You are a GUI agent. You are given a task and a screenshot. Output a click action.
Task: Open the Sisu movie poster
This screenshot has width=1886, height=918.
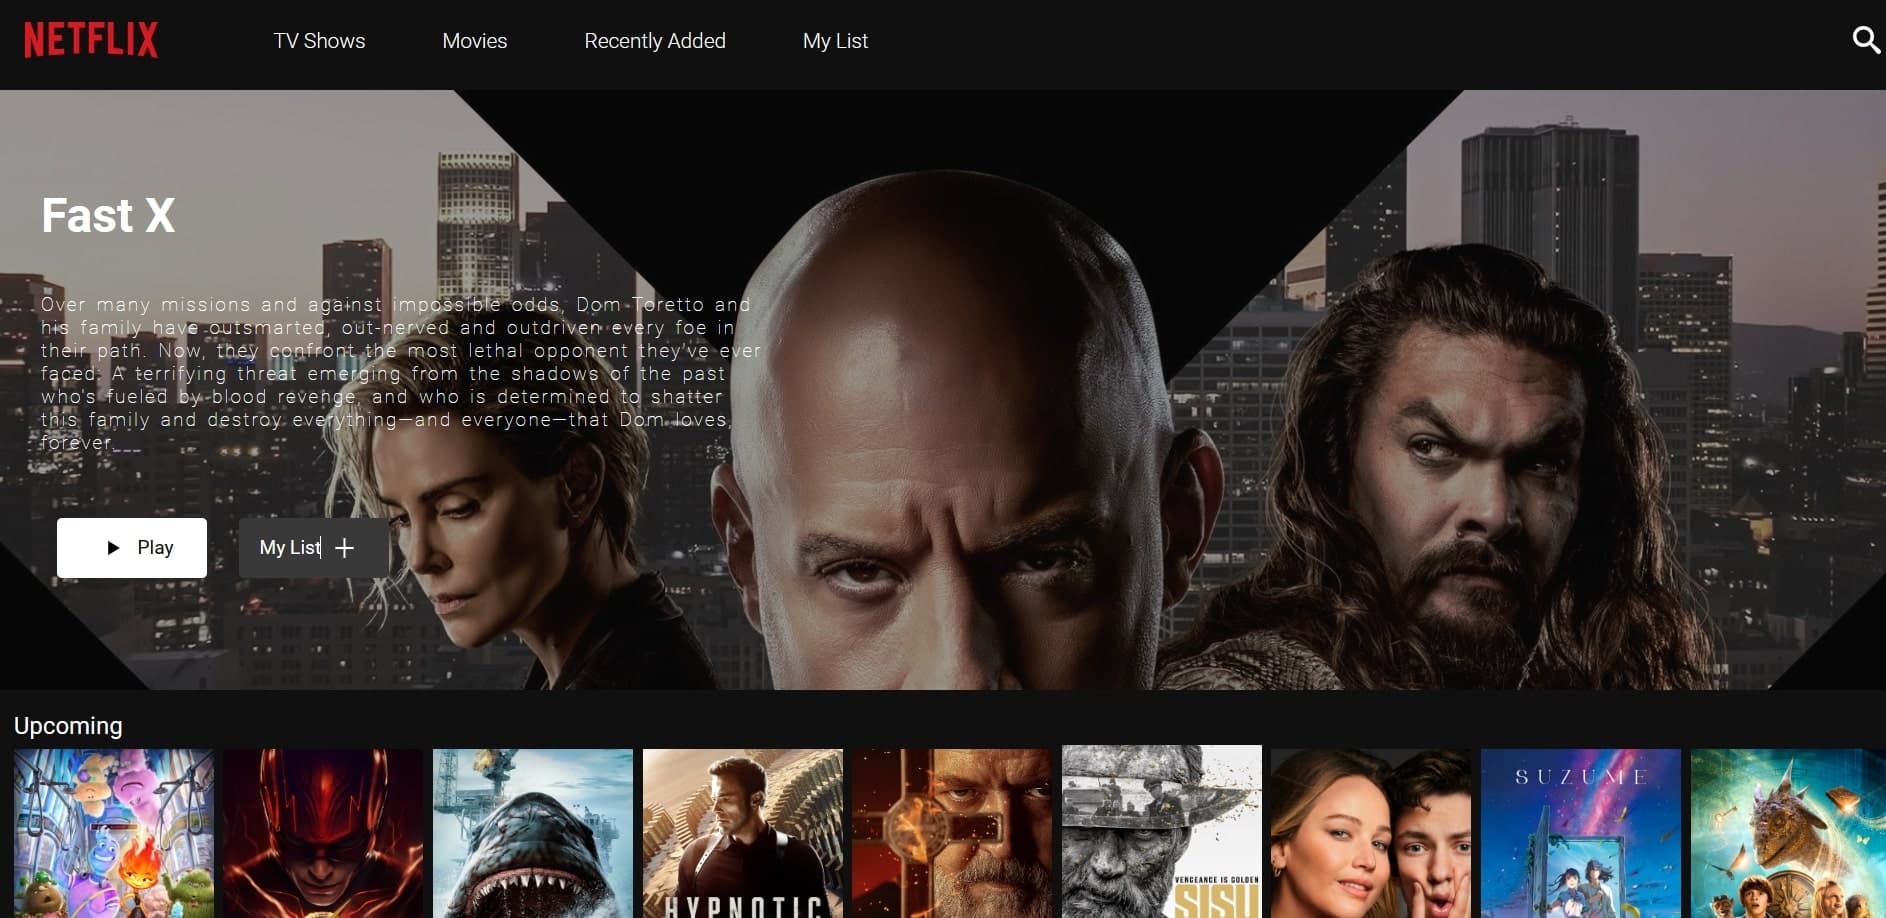(x=1162, y=831)
